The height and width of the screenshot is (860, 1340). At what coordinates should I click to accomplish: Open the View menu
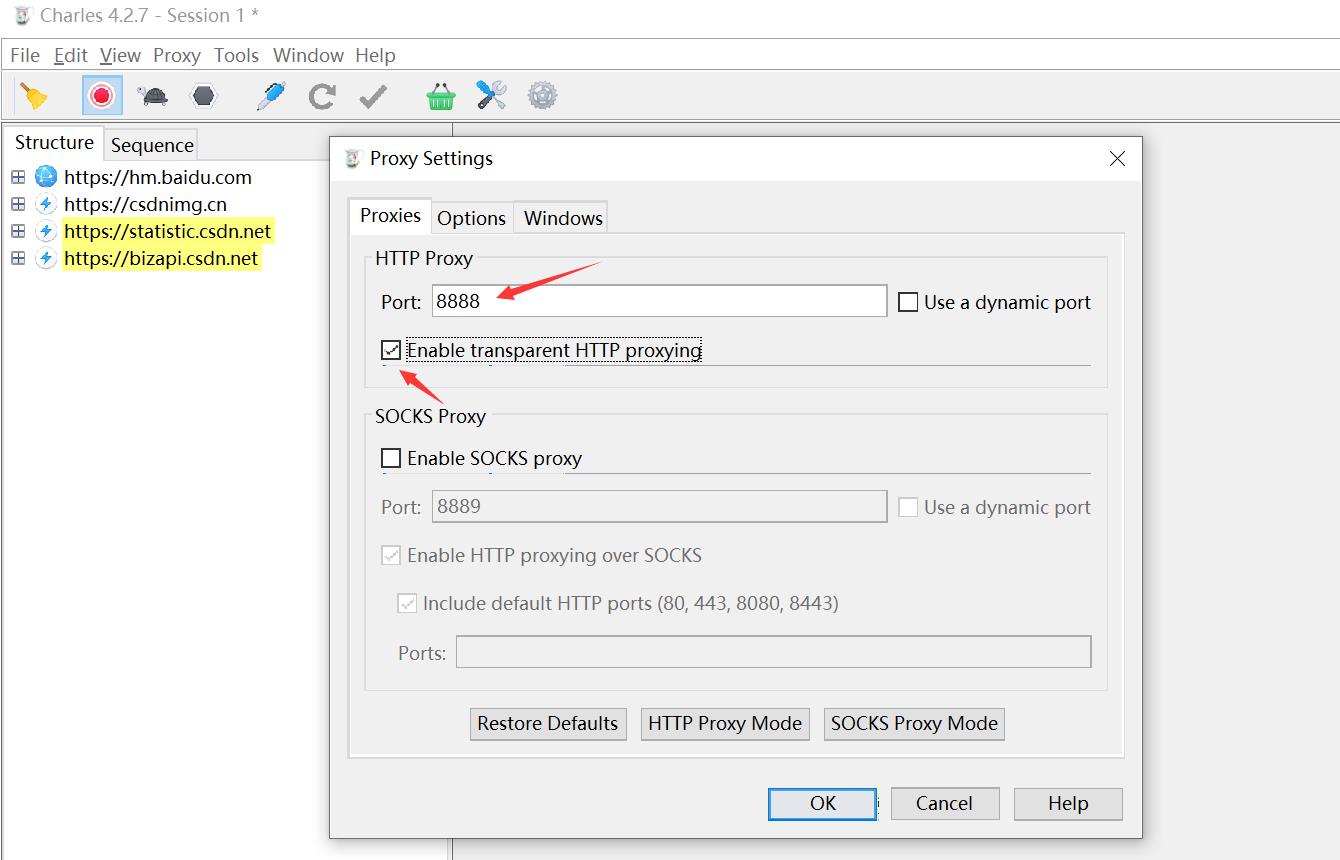pos(120,55)
